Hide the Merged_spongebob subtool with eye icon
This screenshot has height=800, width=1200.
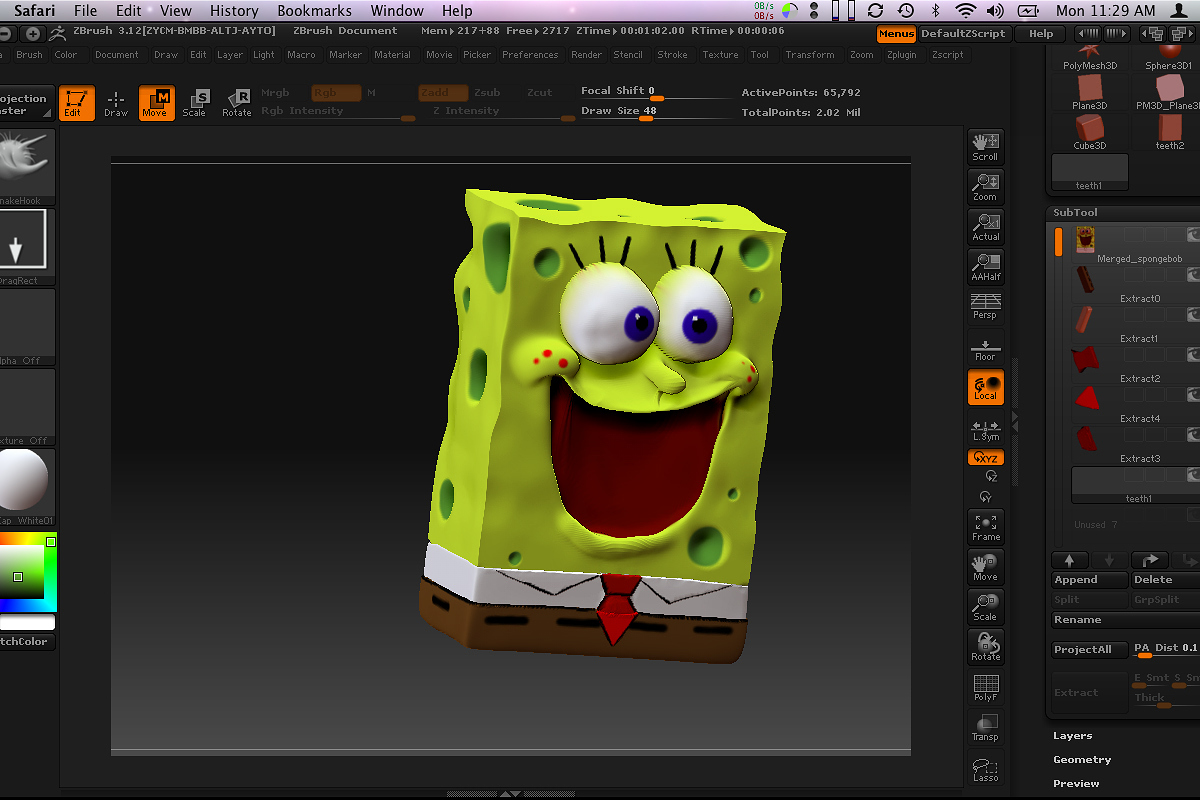click(x=1193, y=235)
